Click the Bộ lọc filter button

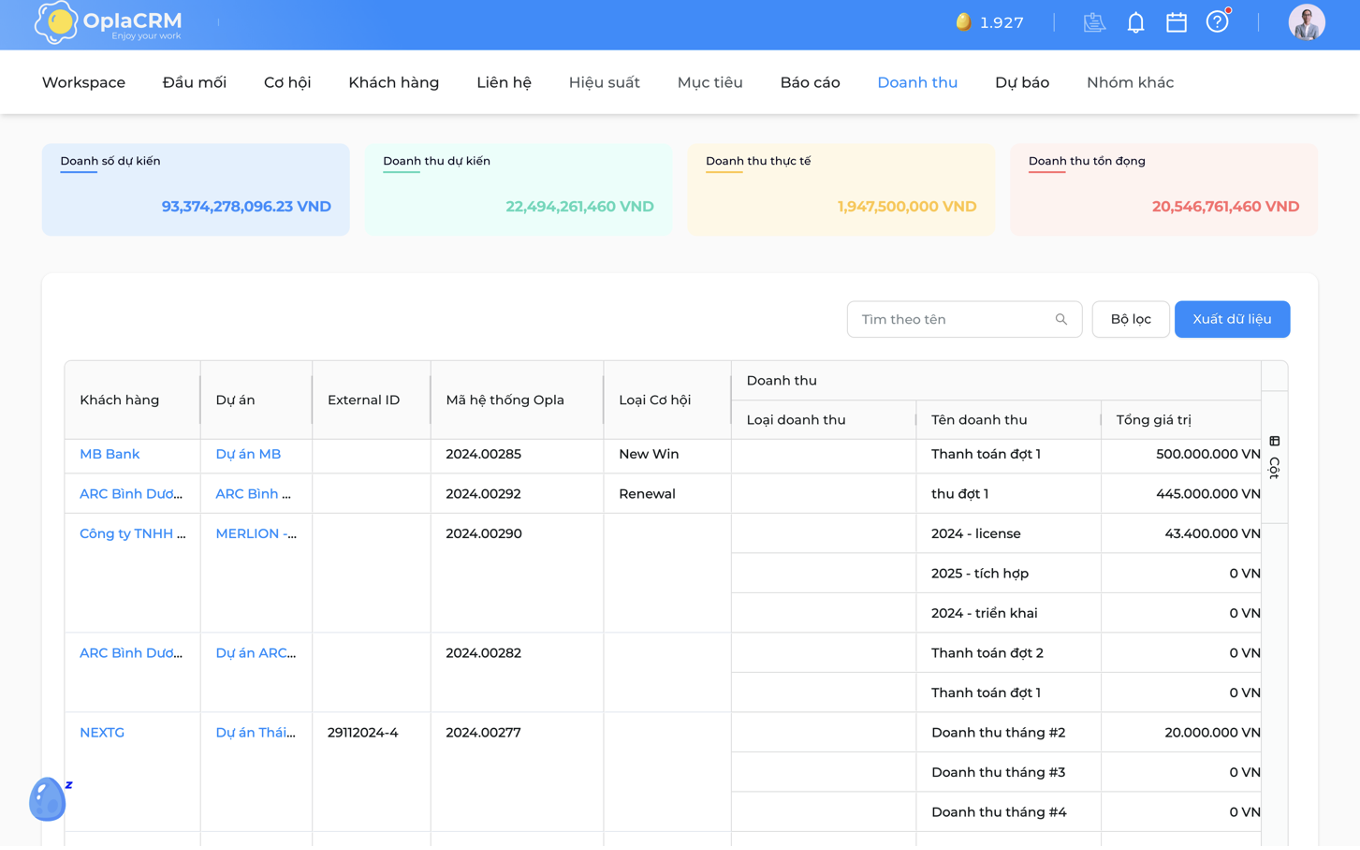[1131, 319]
